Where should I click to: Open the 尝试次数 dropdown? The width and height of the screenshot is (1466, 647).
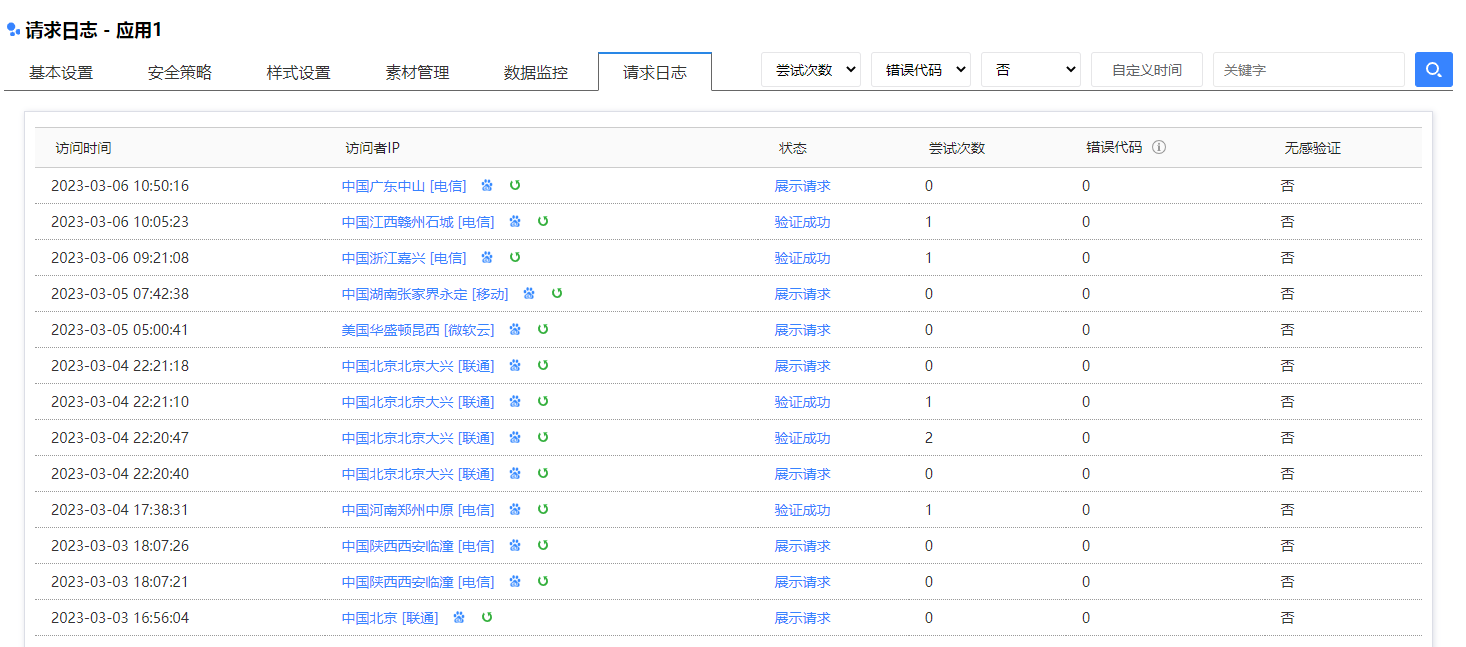[811, 69]
